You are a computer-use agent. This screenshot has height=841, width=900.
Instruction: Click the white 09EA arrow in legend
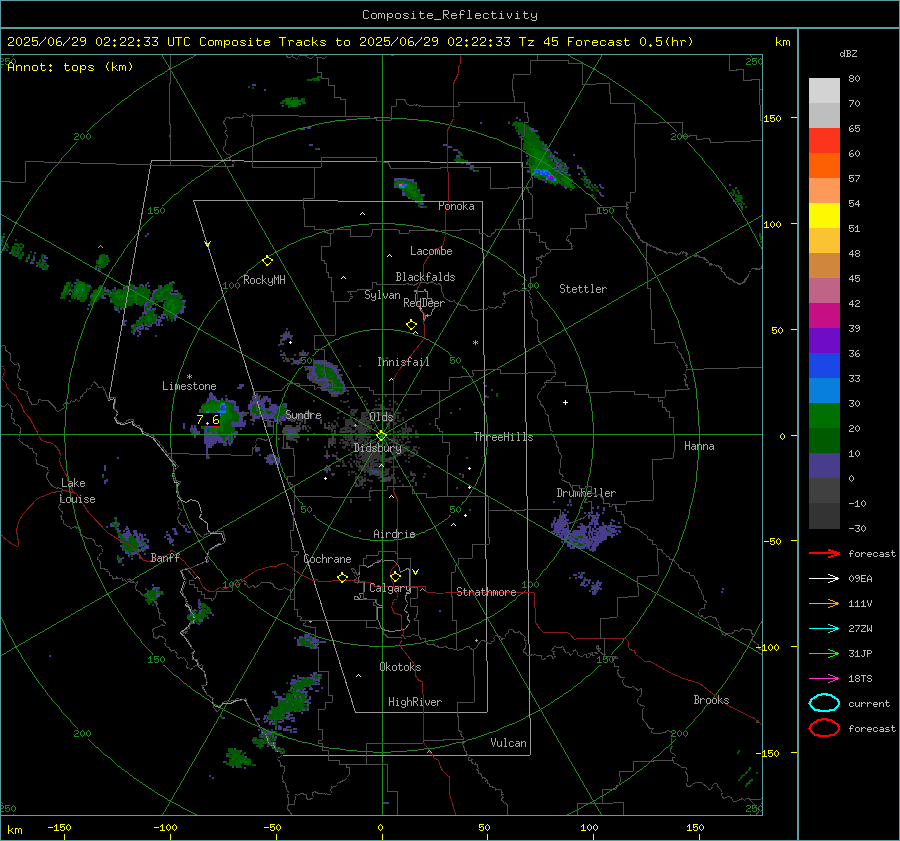point(824,578)
